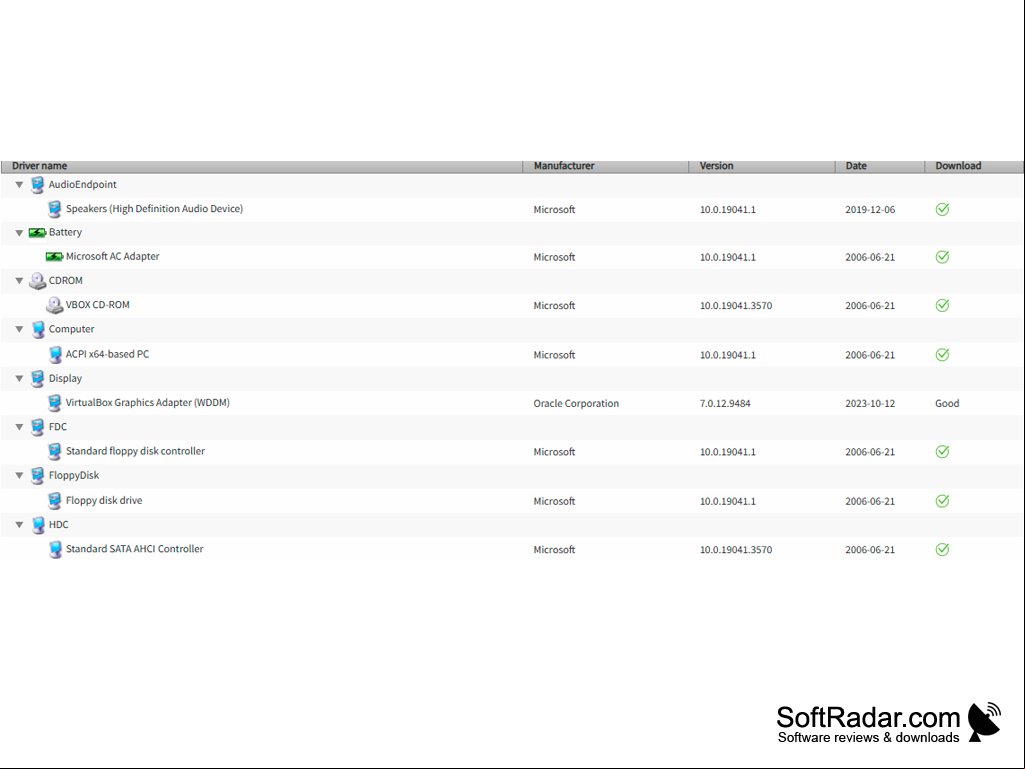Click Microsoft manufacturer in Floppy disk drive row
The image size is (1025, 769).
click(554, 502)
